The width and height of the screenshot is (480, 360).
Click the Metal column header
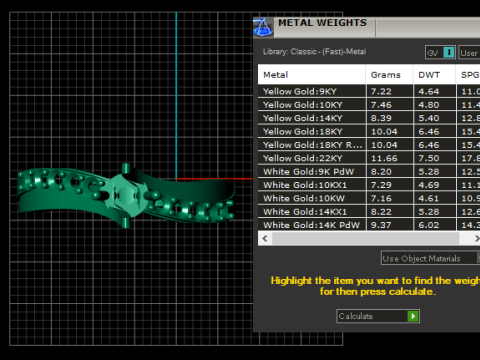(312, 75)
